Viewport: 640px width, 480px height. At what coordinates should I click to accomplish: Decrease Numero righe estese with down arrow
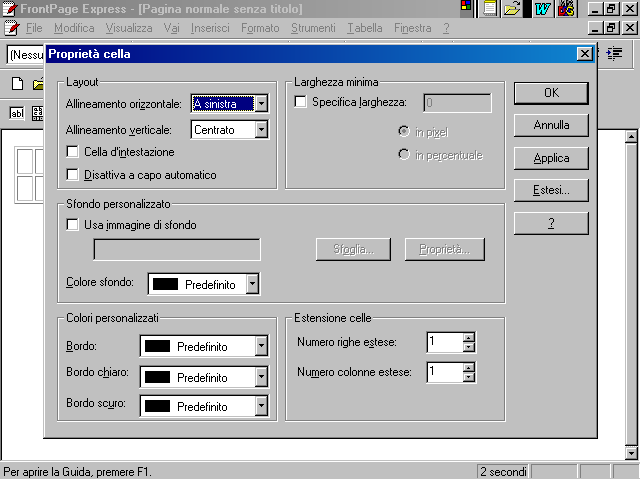tap(469, 347)
